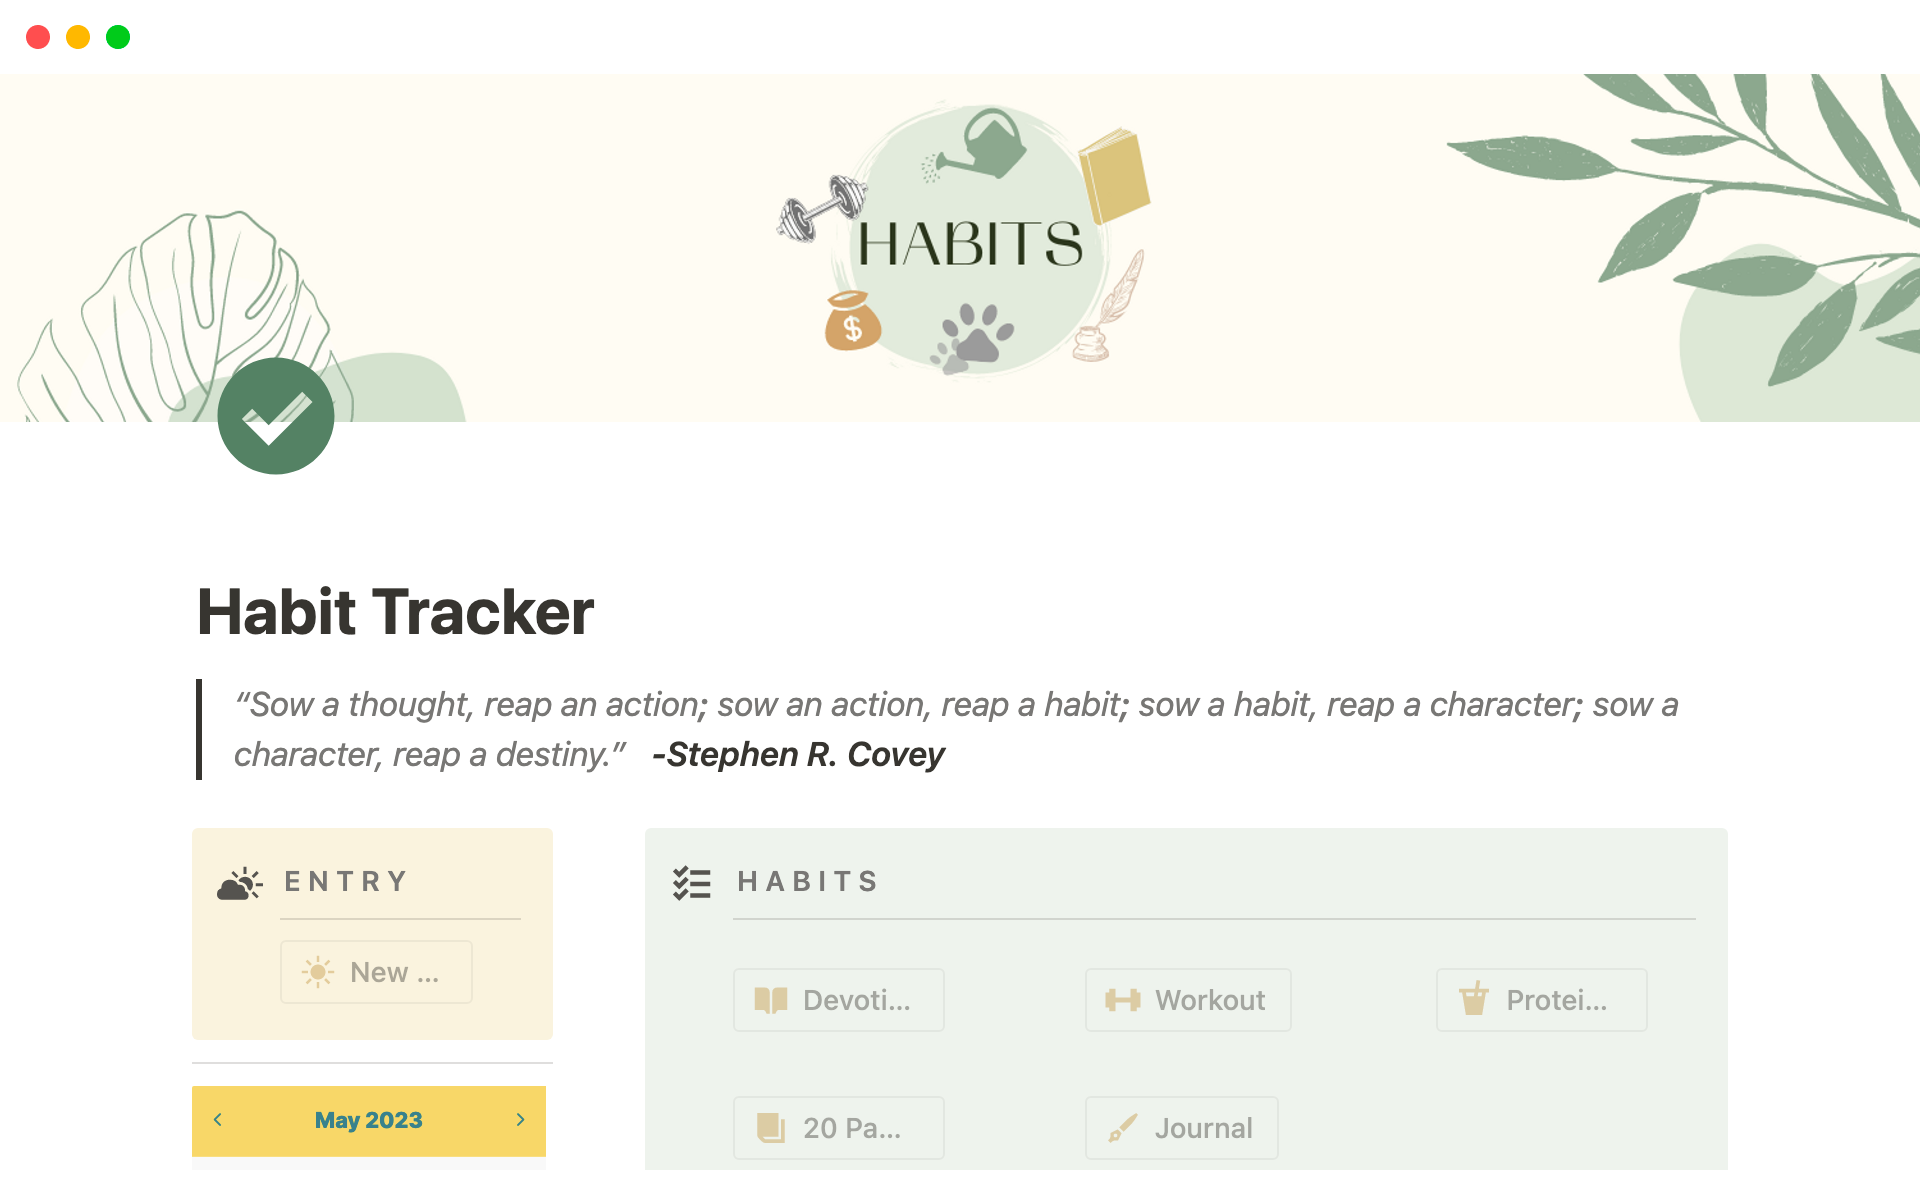Navigate to previous month using left chevron
This screenshot has width=1920, height=1200.
point(216,1120)
